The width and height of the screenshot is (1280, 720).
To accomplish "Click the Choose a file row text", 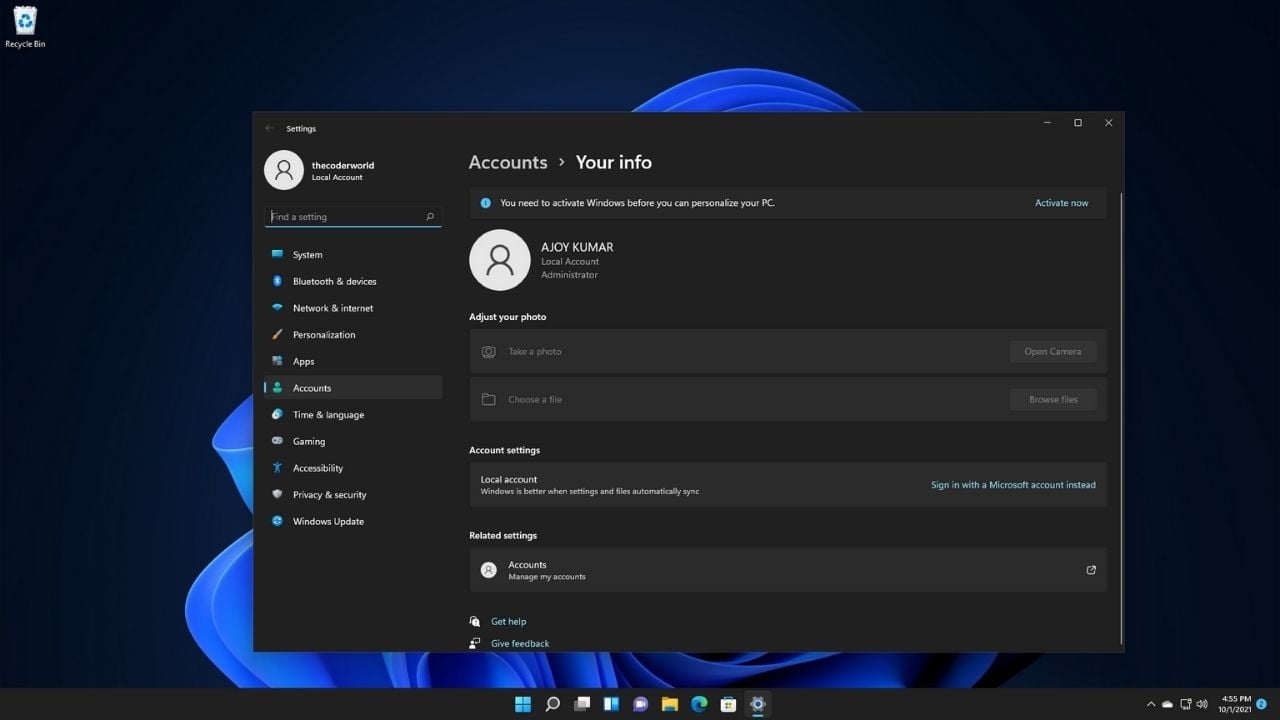I will 535,399.
